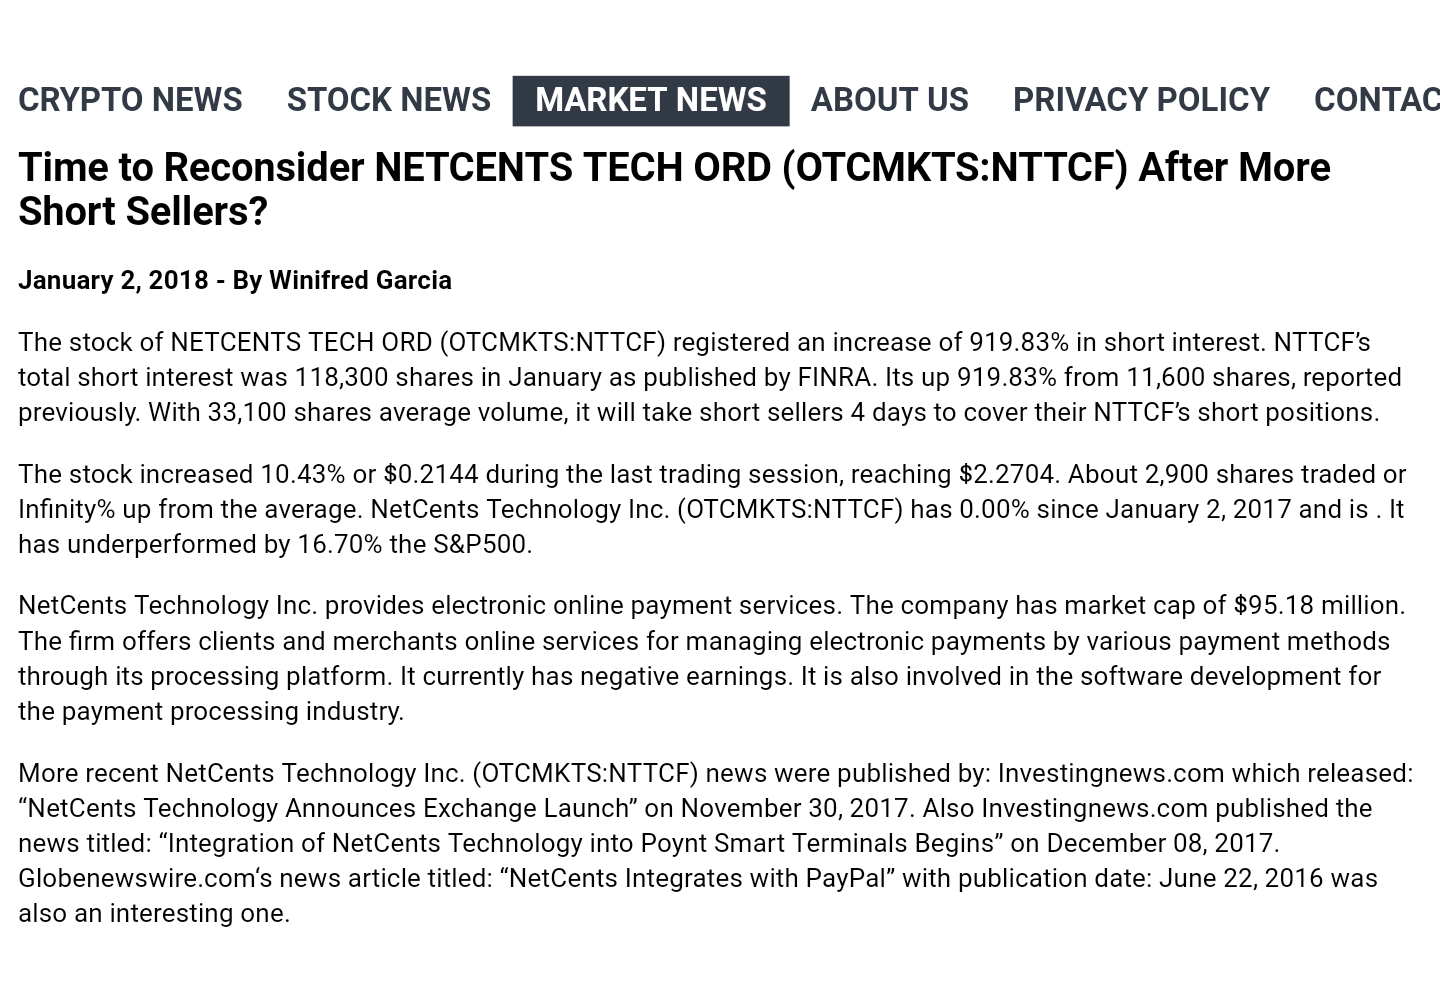Click the highlighted MARKET NEWS navigation bar
Image resolution: width=1440 pixels, height=984 pixels.
[651, 100]
